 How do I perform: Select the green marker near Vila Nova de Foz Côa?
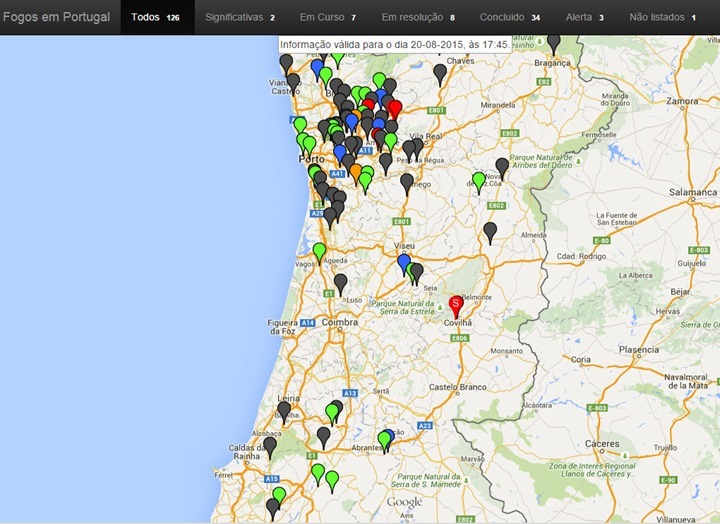(x=478, y=183)
